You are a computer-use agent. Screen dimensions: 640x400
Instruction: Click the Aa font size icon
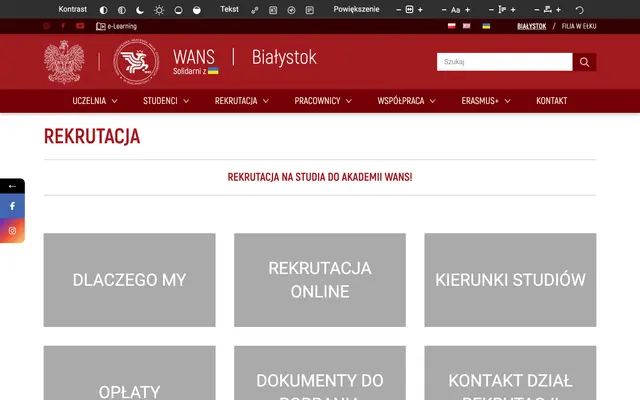click(x=456, y=10)
